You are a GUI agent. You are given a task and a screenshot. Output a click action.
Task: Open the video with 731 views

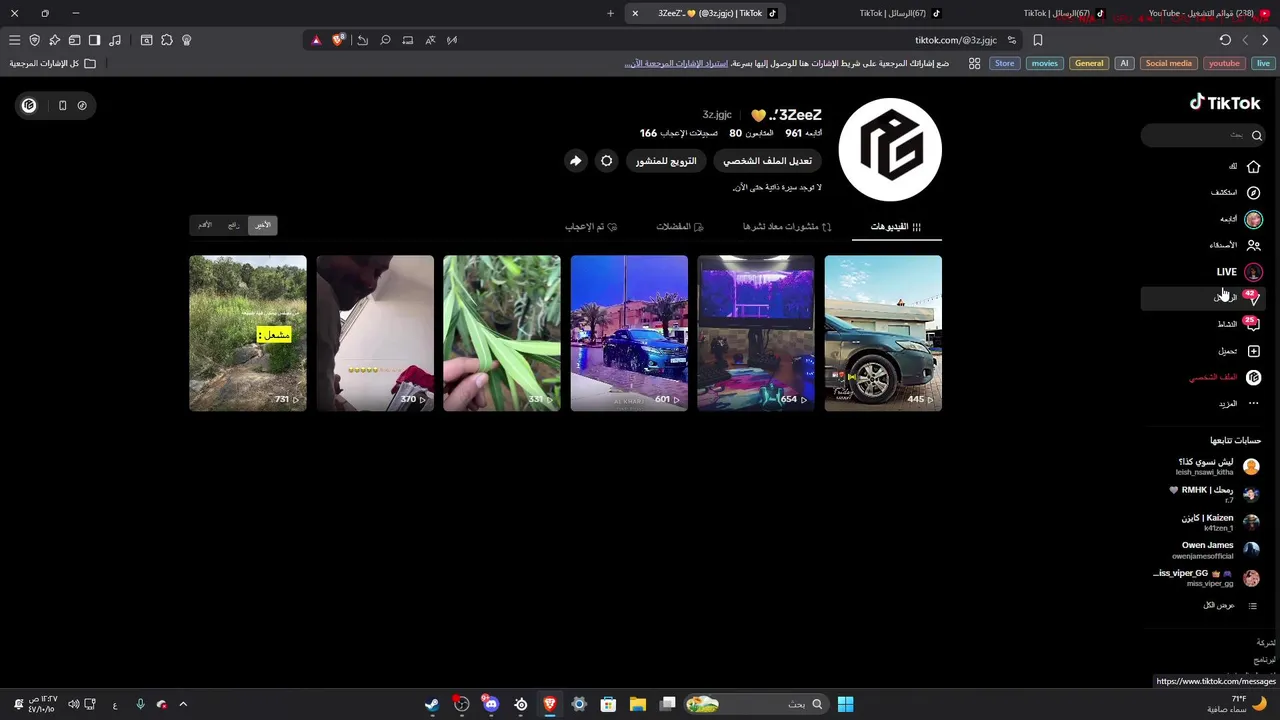pyautogui.click(x=248, y=333)
